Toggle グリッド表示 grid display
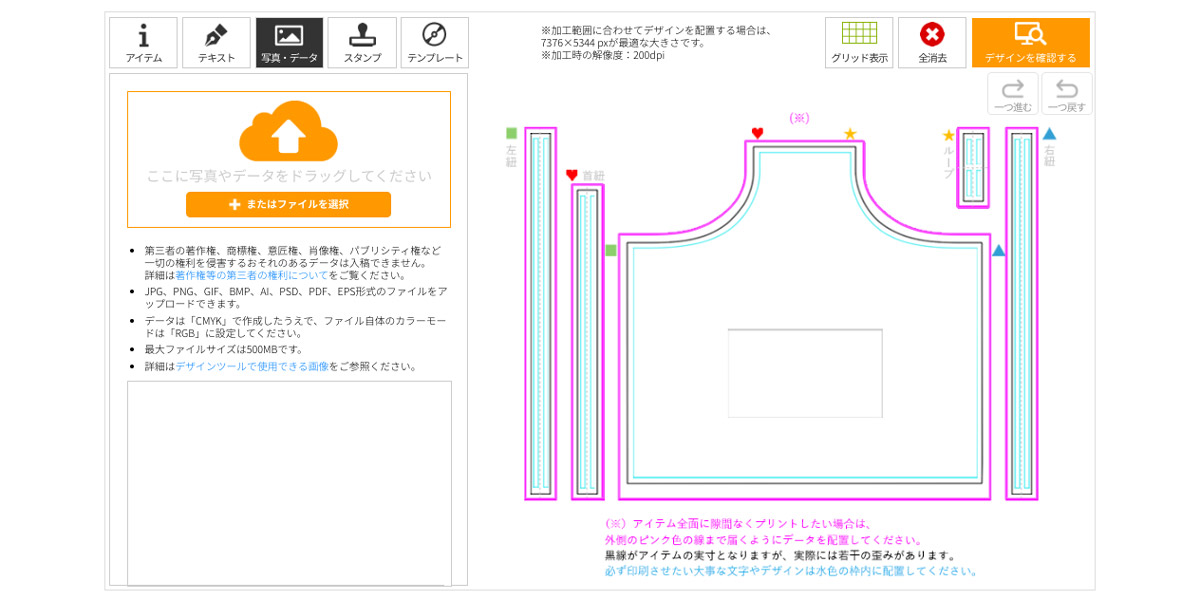 click(859, 43)
